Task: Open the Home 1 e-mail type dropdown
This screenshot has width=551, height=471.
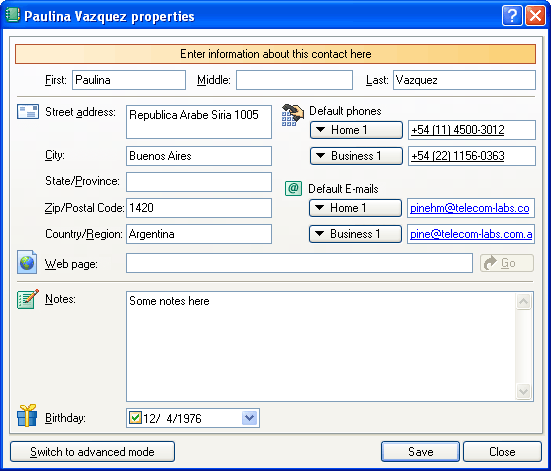Action: tap(355, 208)
